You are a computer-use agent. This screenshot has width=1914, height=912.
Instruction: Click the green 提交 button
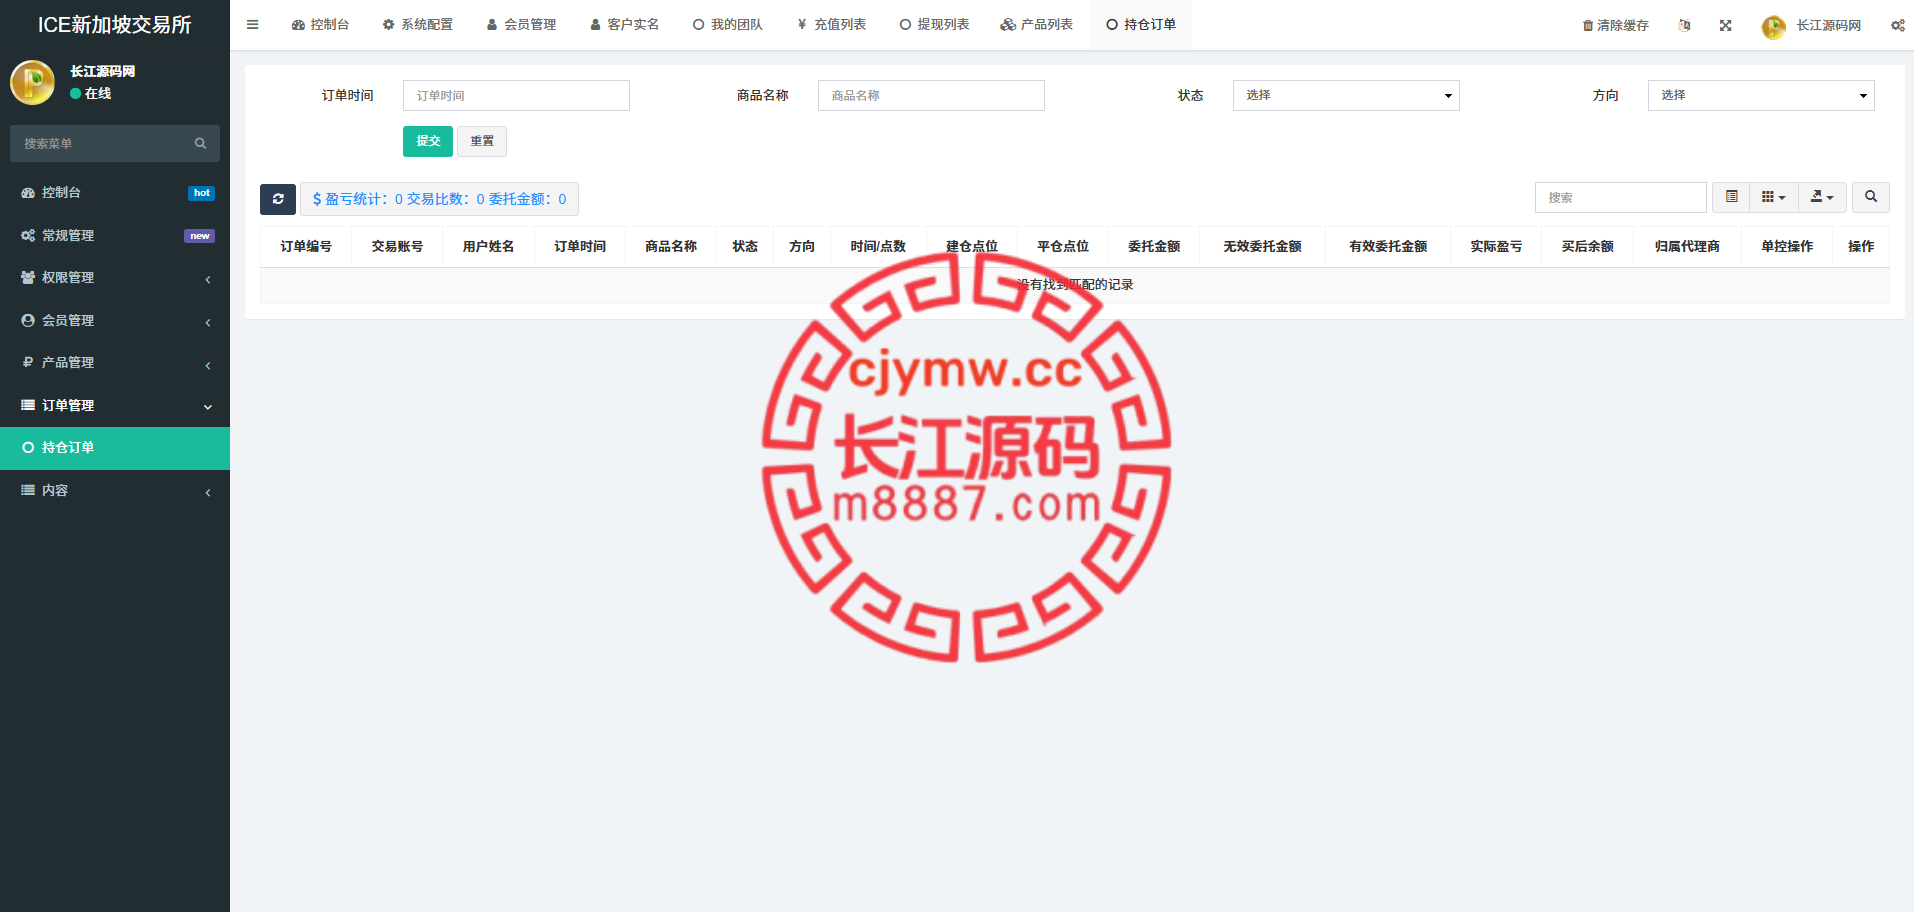[x=428, y=141]
